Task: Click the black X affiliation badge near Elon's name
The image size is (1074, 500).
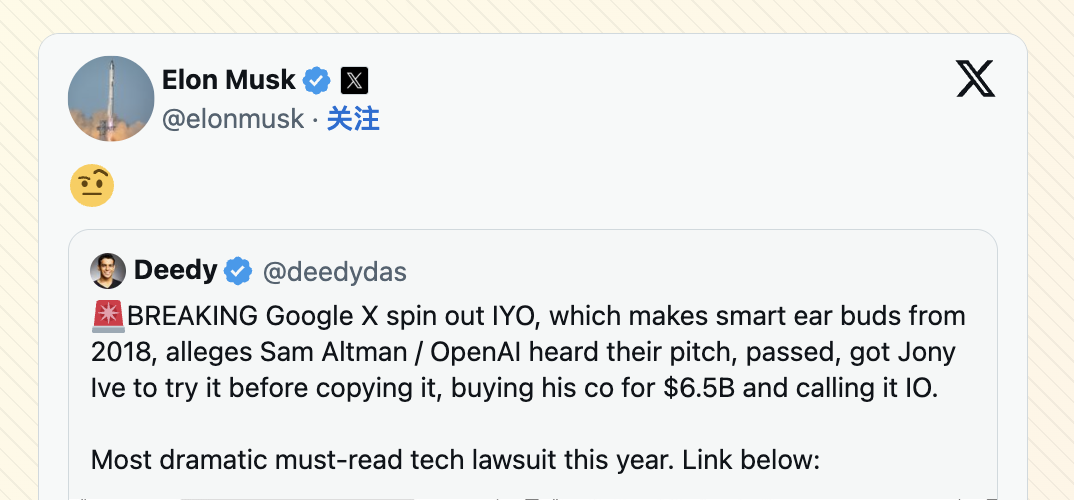Action: [x=354, y=81]
